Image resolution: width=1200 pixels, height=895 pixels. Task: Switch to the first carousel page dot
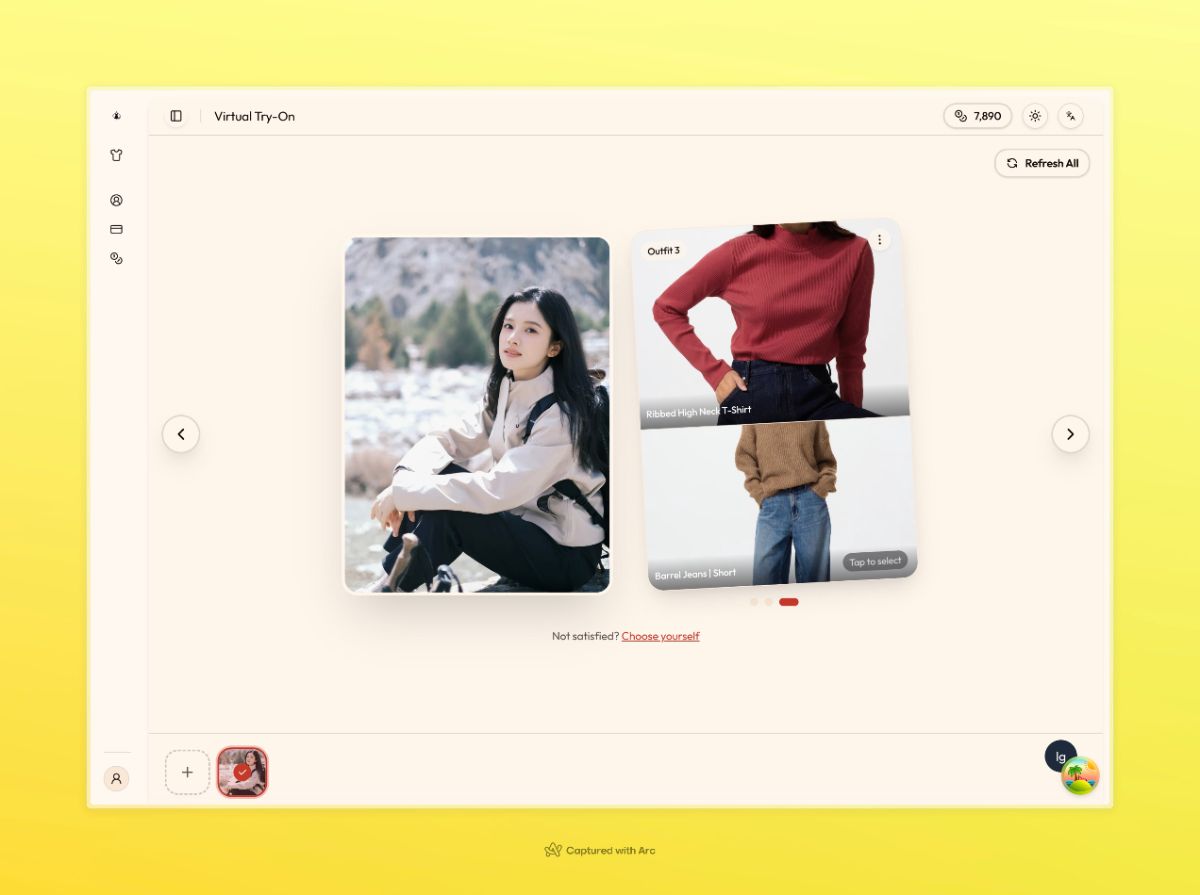[754, 602]
